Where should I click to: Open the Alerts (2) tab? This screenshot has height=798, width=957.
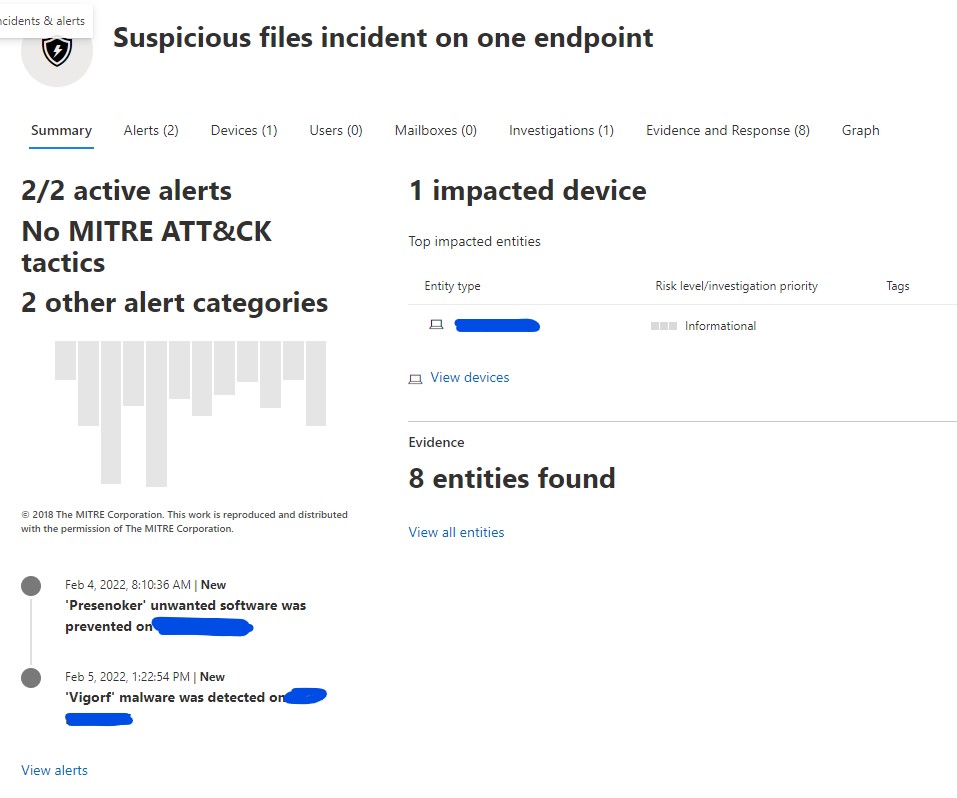click(x=151, y=130)
